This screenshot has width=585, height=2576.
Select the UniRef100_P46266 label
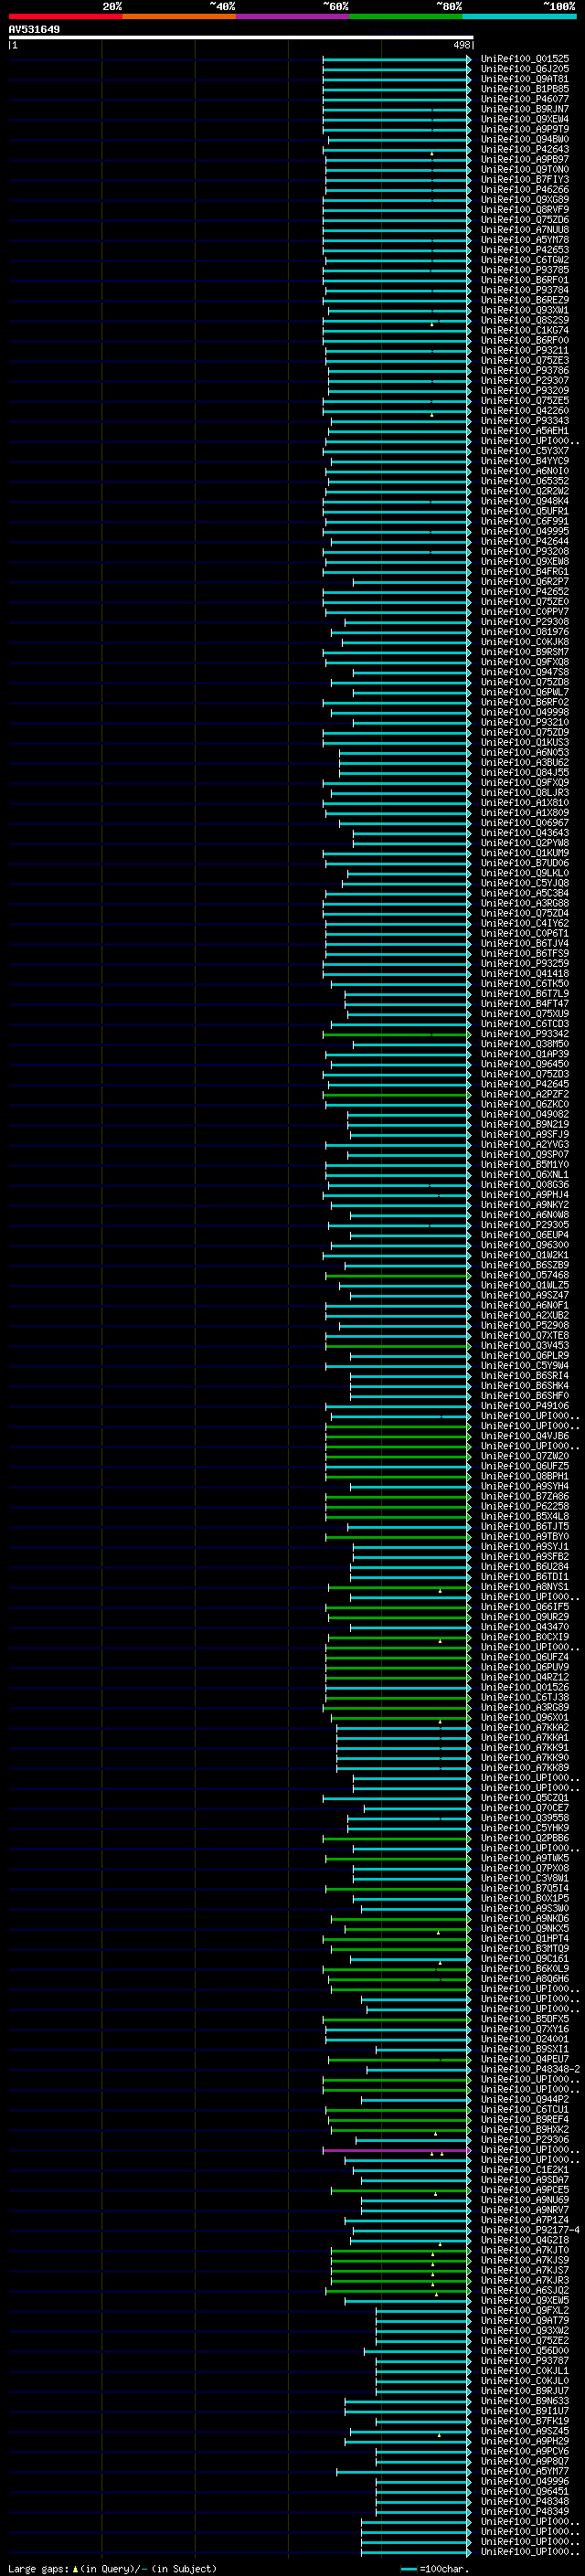(525, 189)
